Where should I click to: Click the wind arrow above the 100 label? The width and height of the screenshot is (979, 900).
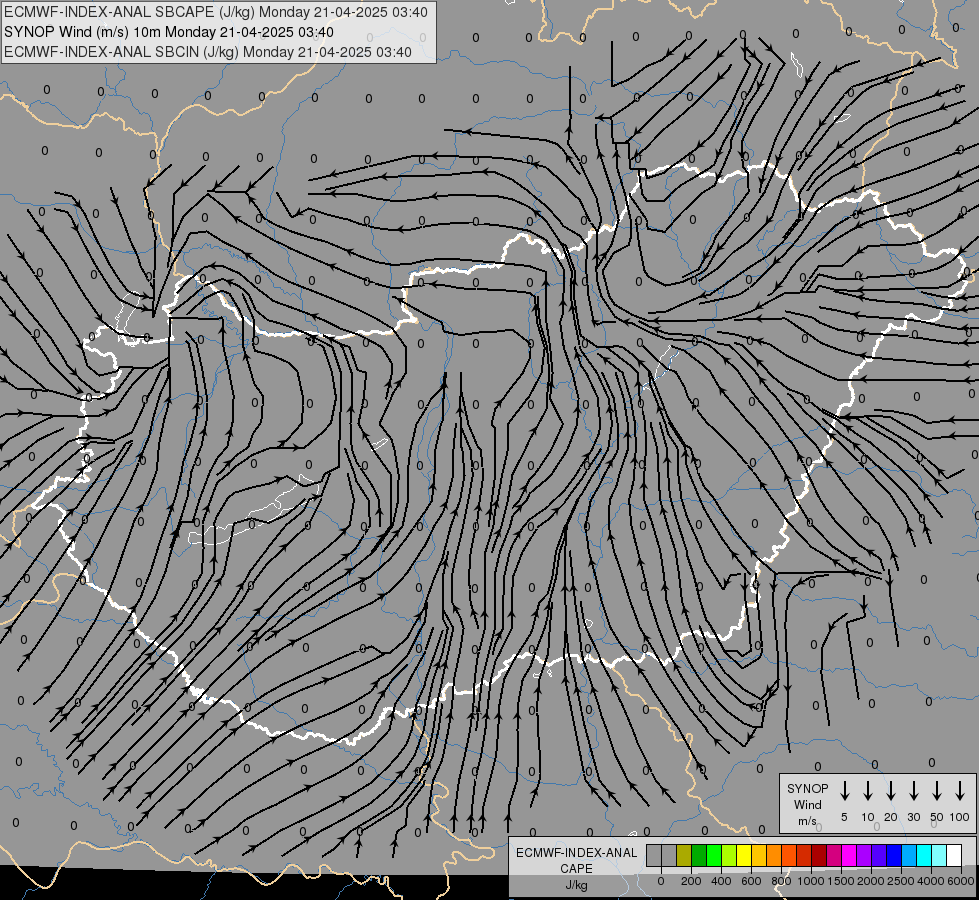point(960,791)
